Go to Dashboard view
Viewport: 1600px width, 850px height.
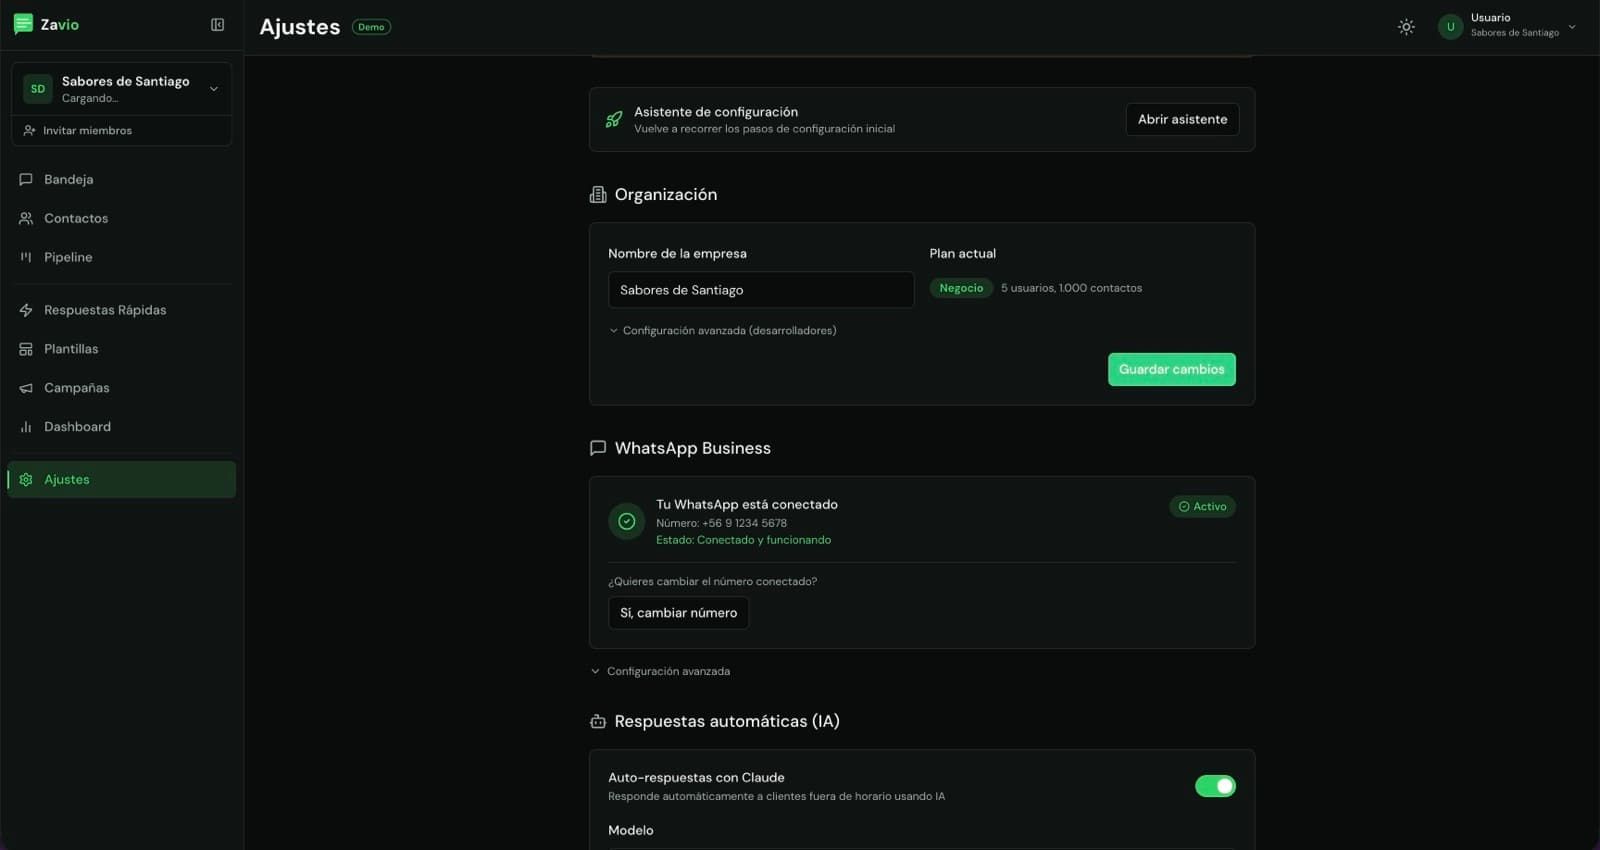click(x=121, y=427)
